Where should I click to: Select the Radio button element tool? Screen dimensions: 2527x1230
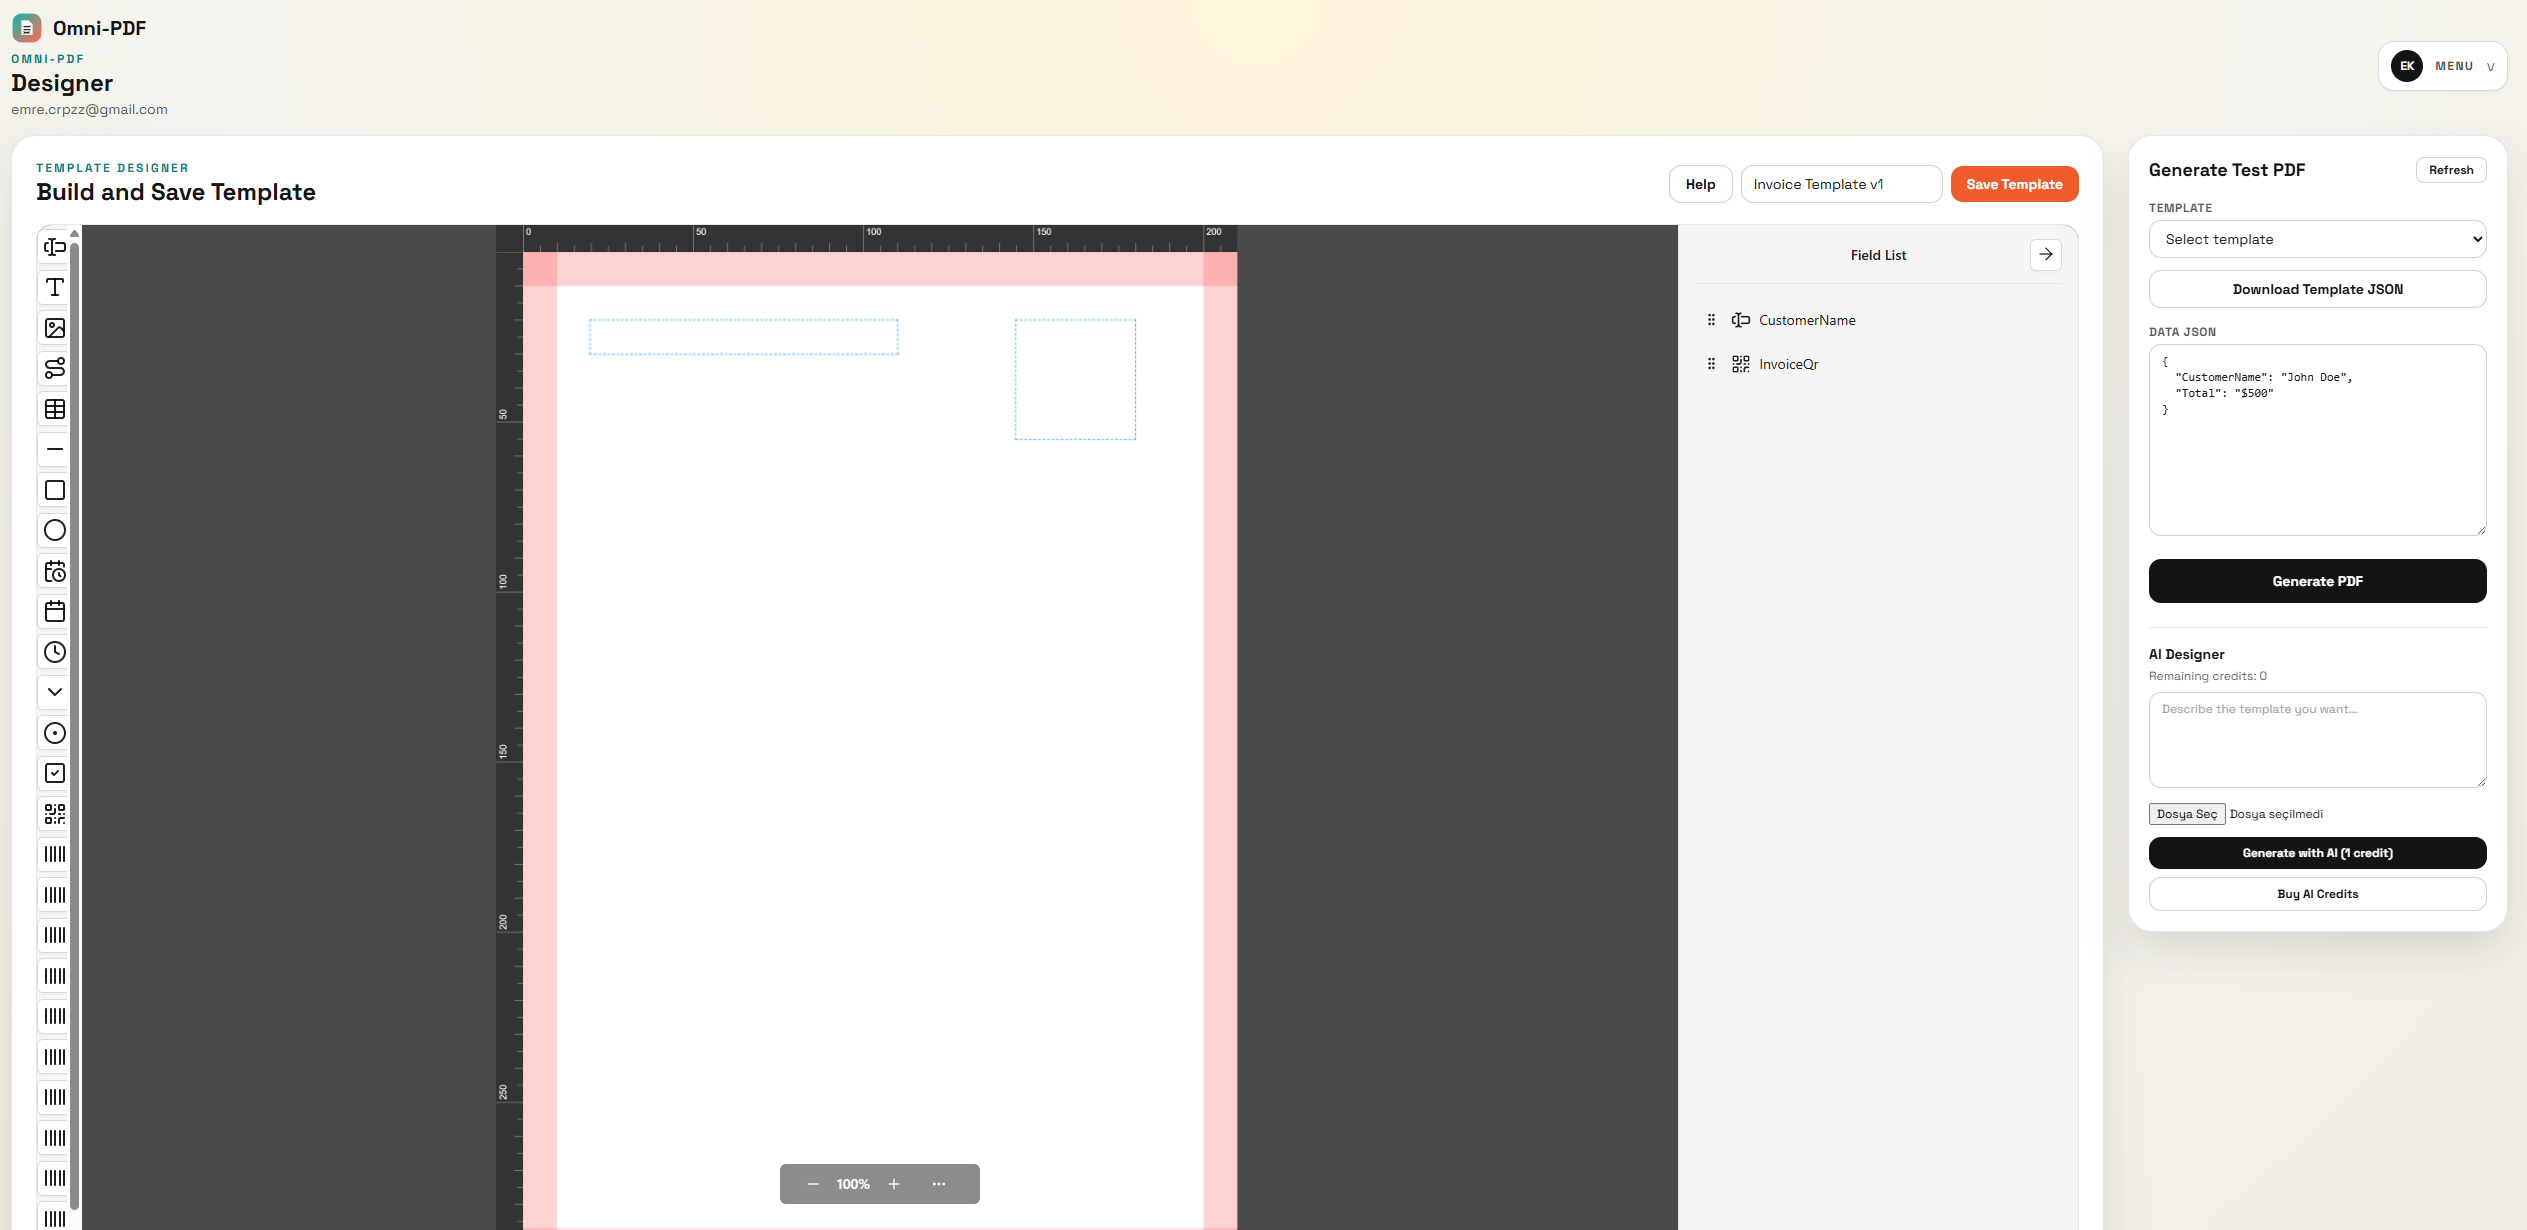(x=53, y=732)
